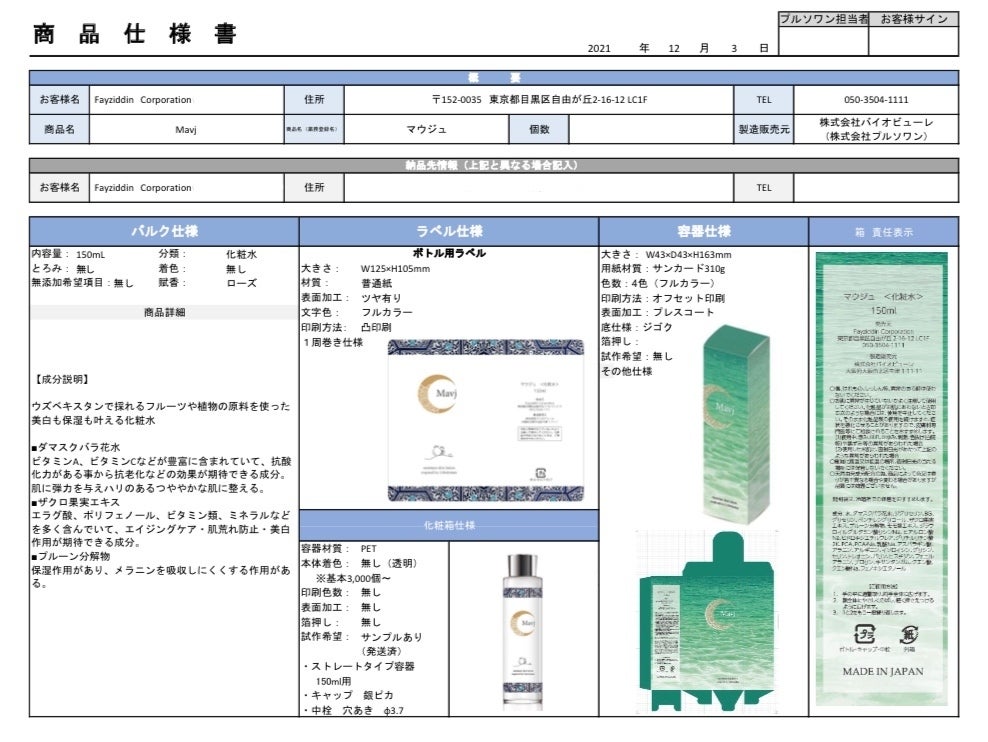
Task: Click the empty 個数 quantity field
Action: click(651, 129)
